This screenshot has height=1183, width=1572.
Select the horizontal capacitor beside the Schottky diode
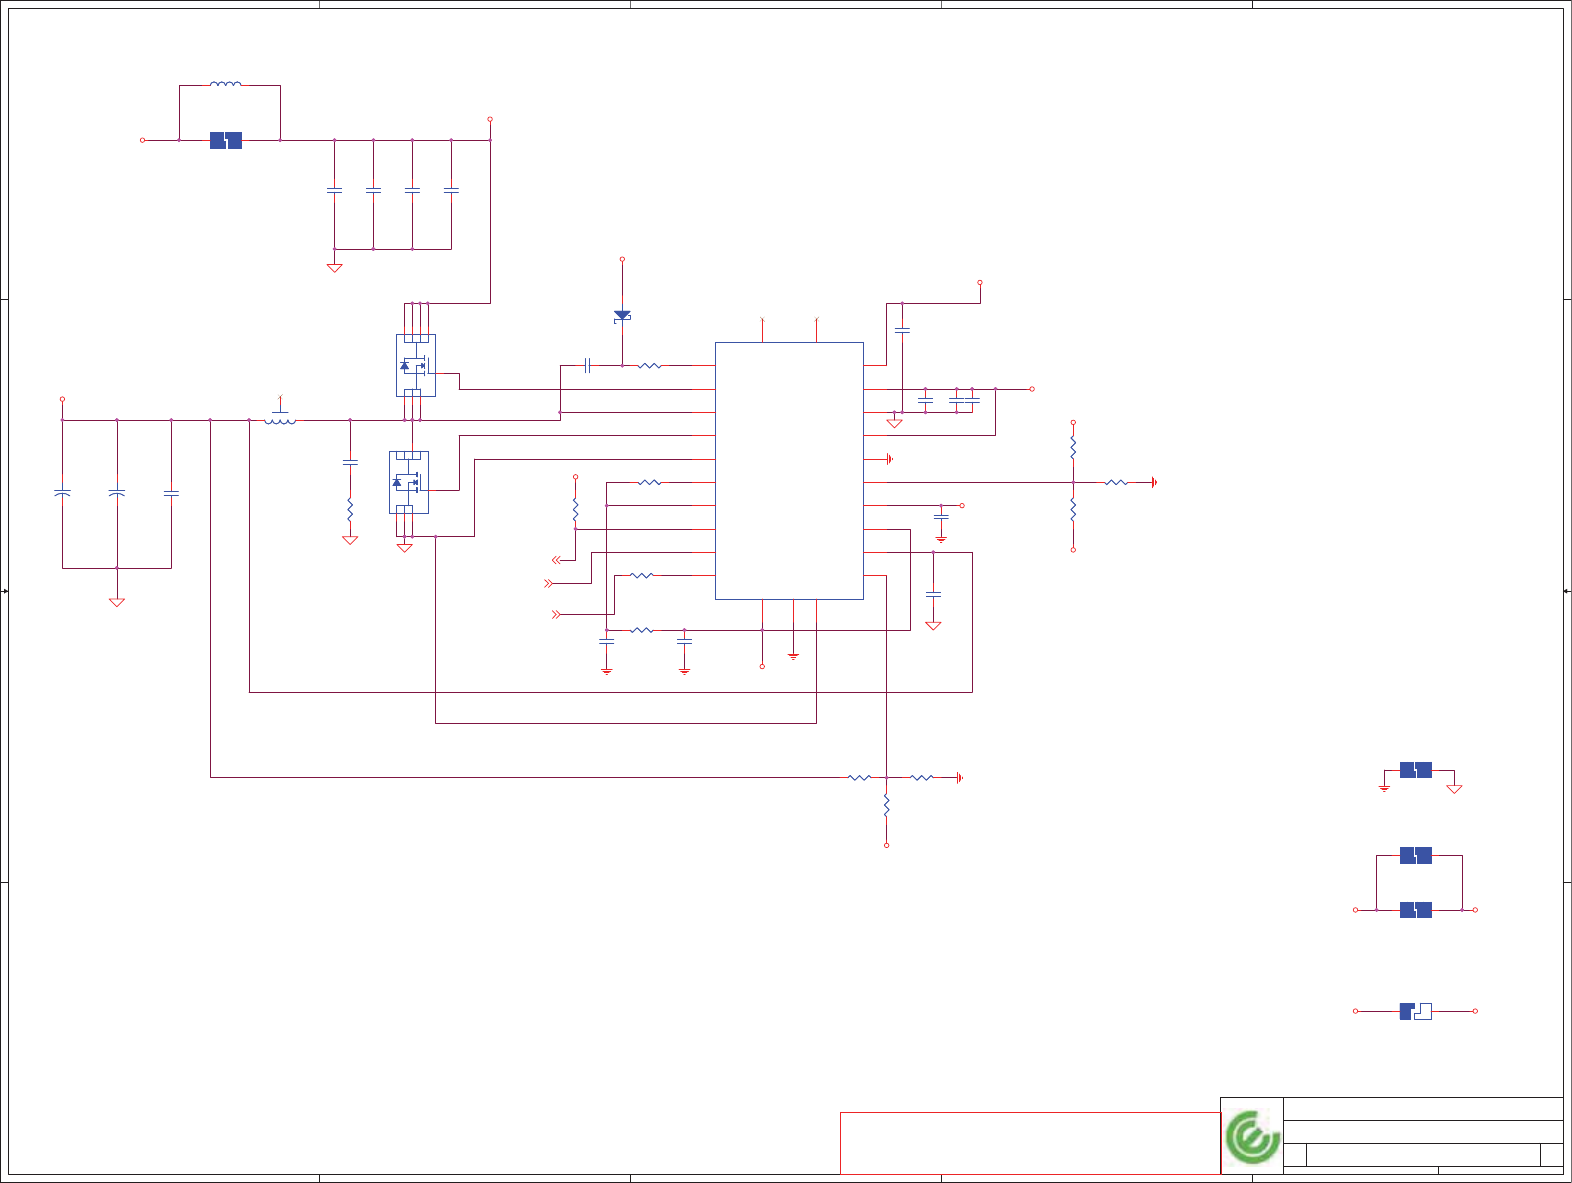coord(588,366)
